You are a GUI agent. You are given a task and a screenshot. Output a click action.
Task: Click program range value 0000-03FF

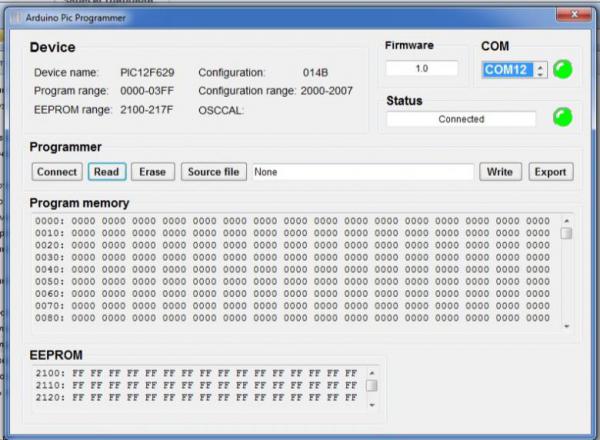pyautogui.click(x=147, y=91)
